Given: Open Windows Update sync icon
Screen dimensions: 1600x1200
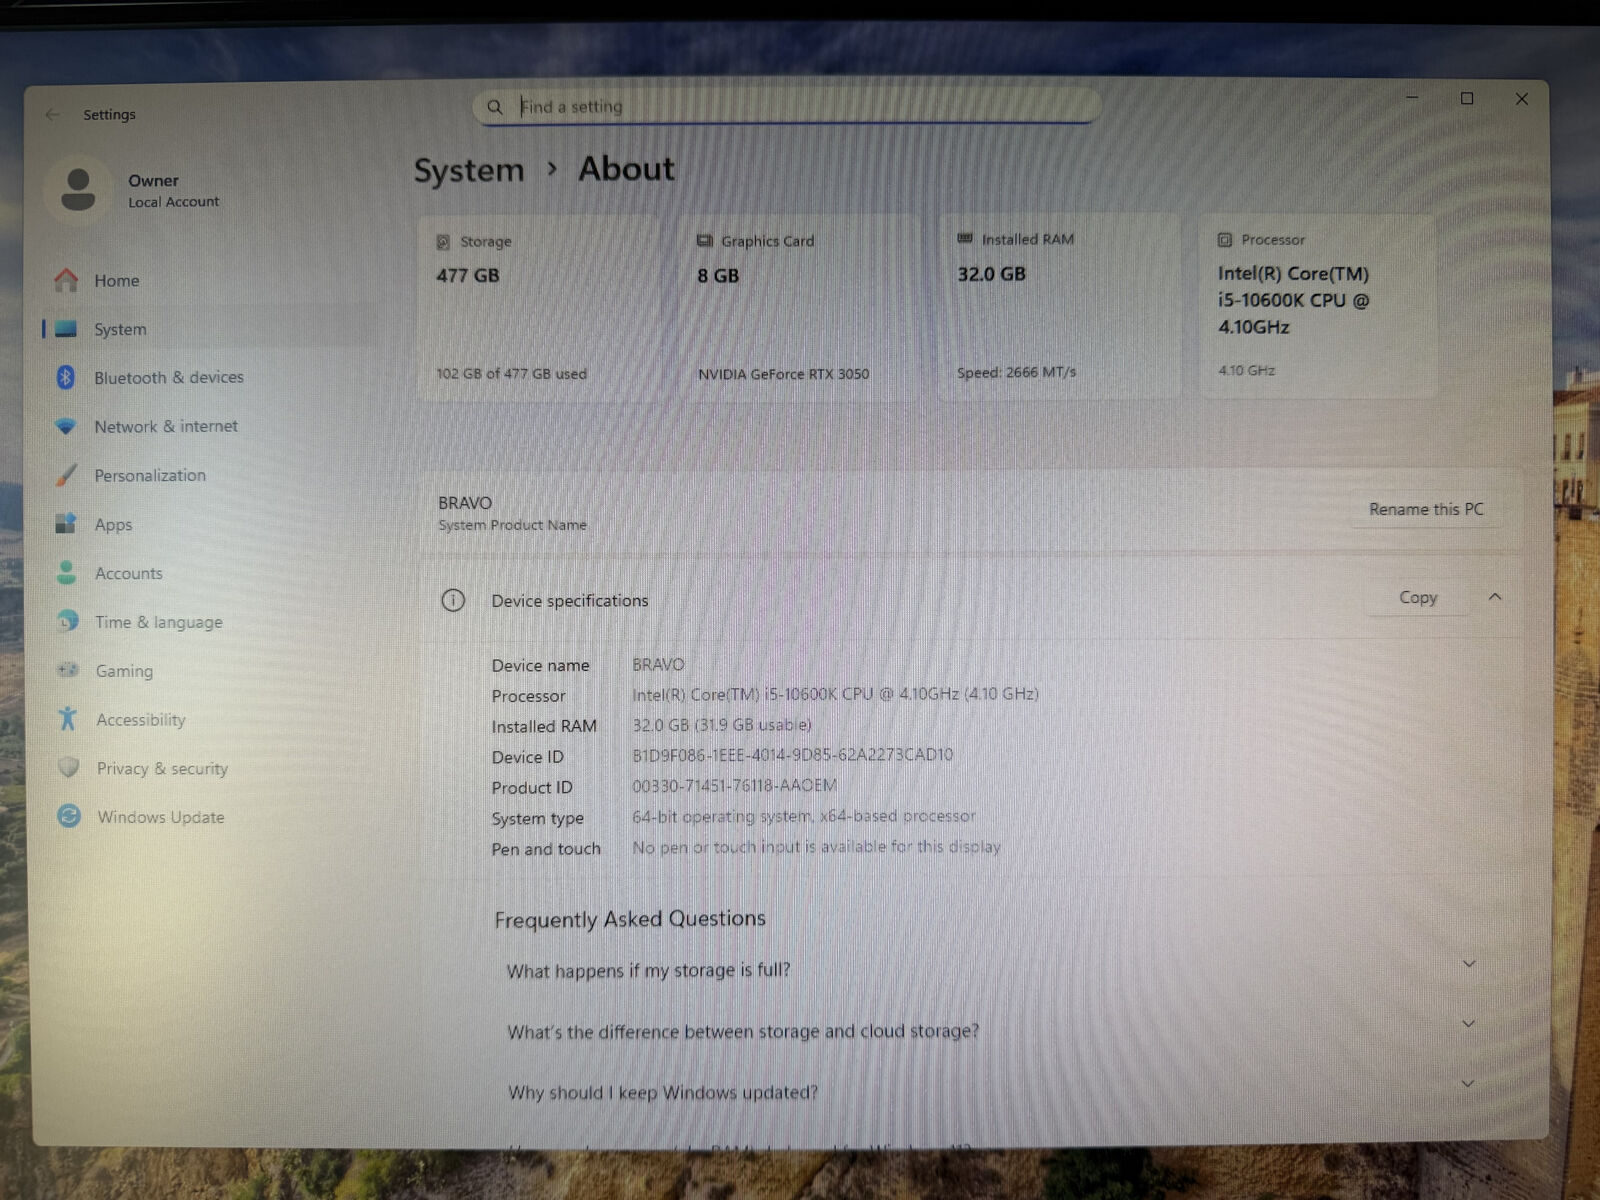Looking at the screenshot, I should click(68, 816).
